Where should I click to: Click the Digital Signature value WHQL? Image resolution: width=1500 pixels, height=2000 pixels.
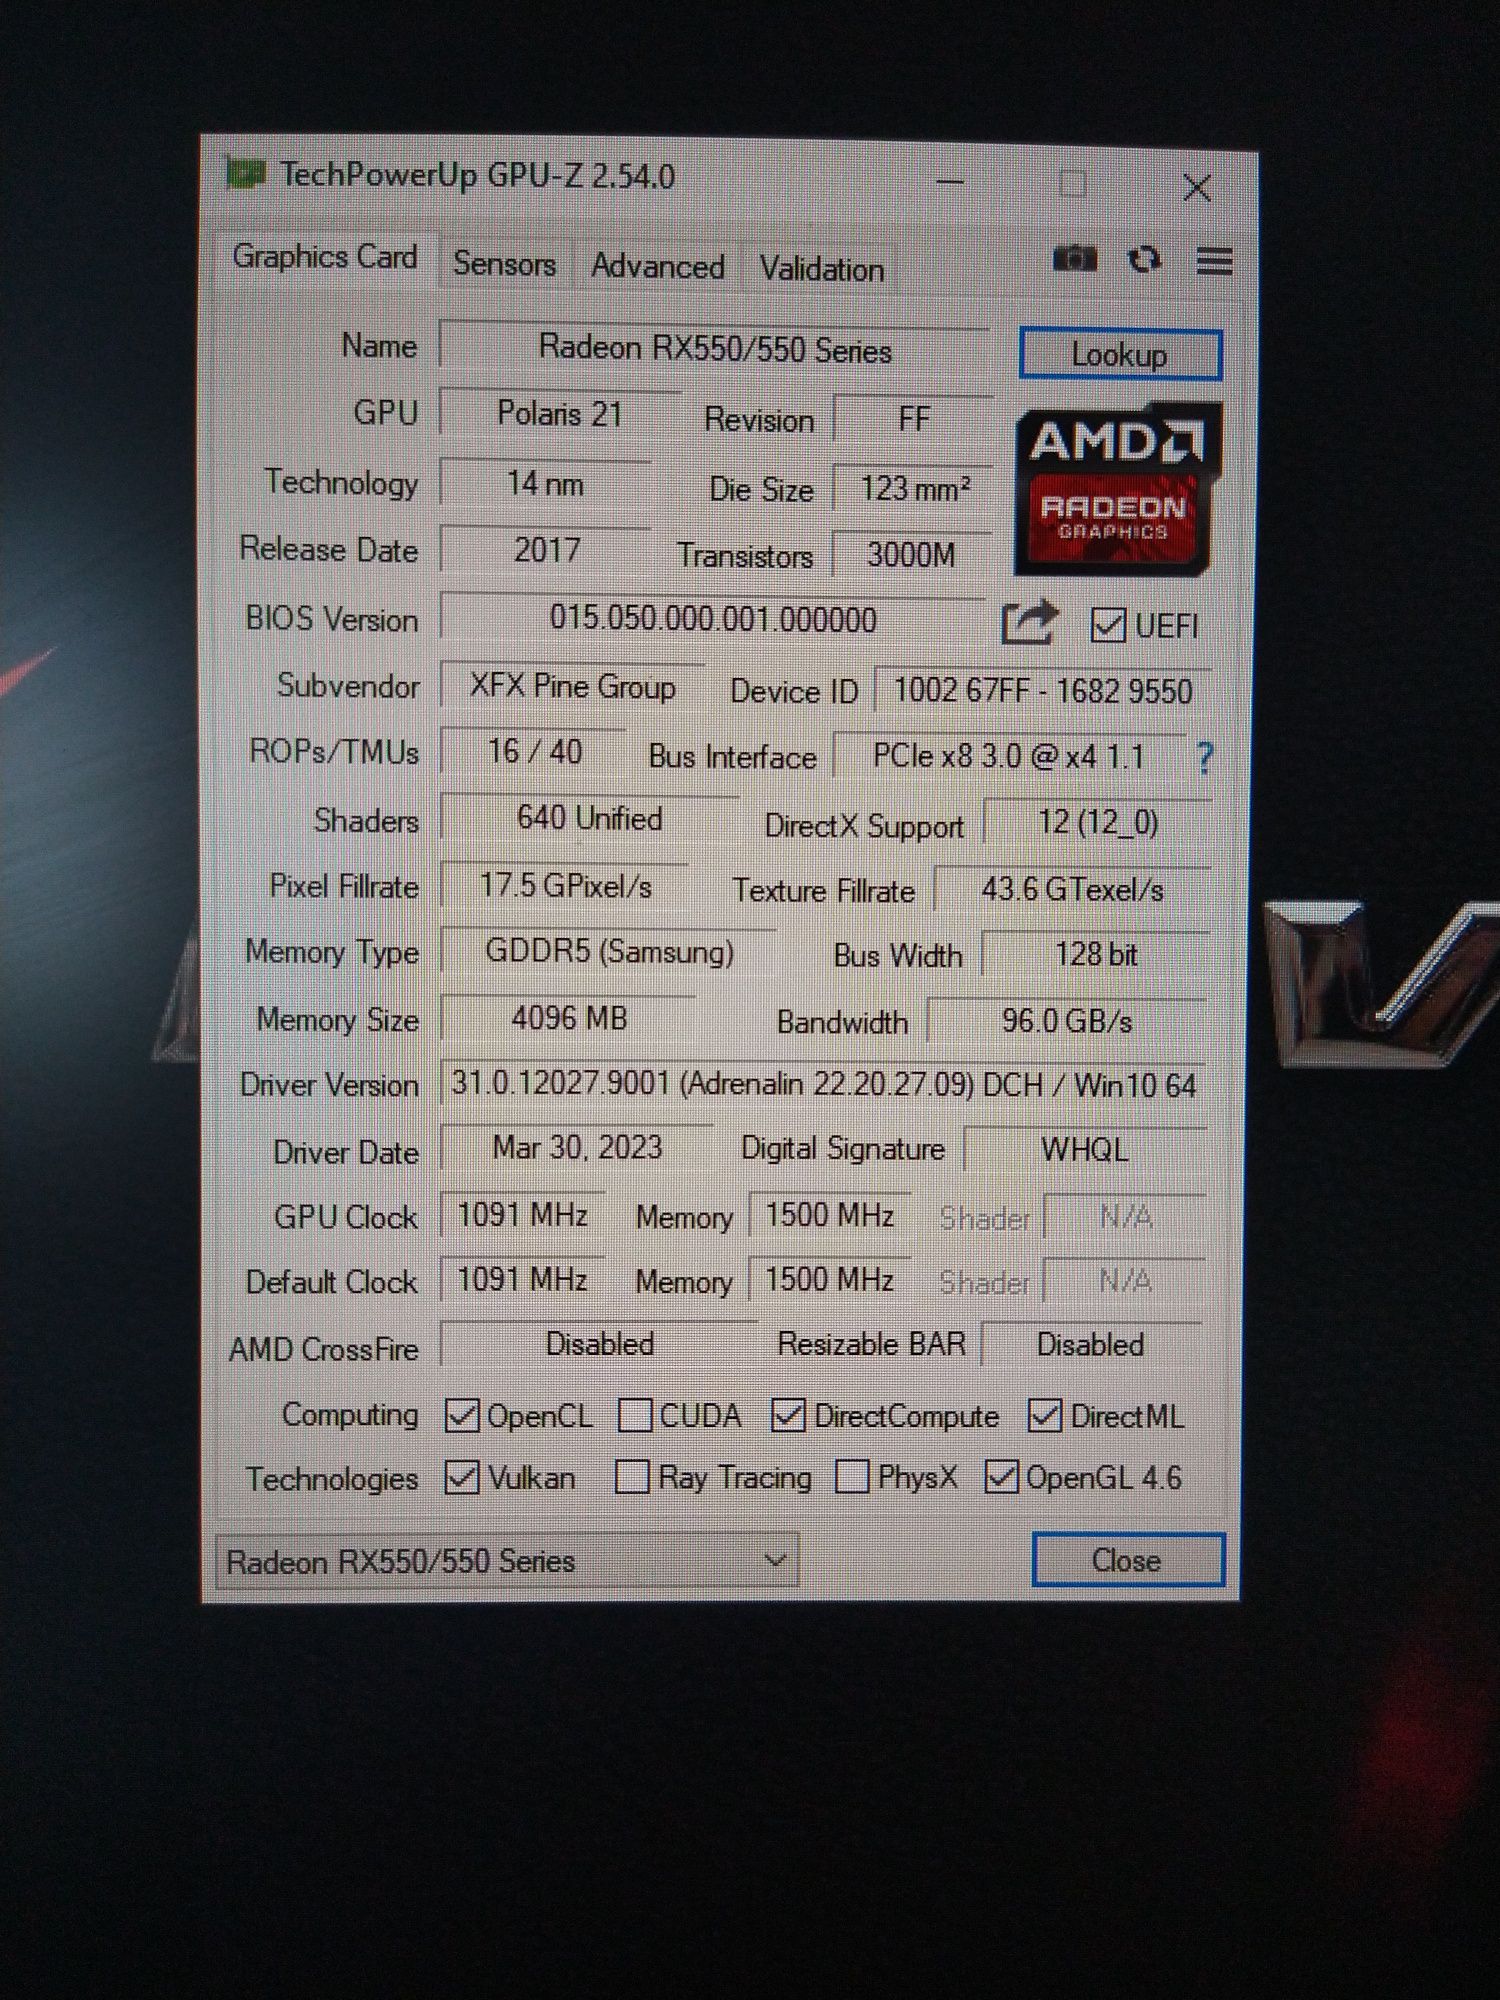point(1085,1150)
